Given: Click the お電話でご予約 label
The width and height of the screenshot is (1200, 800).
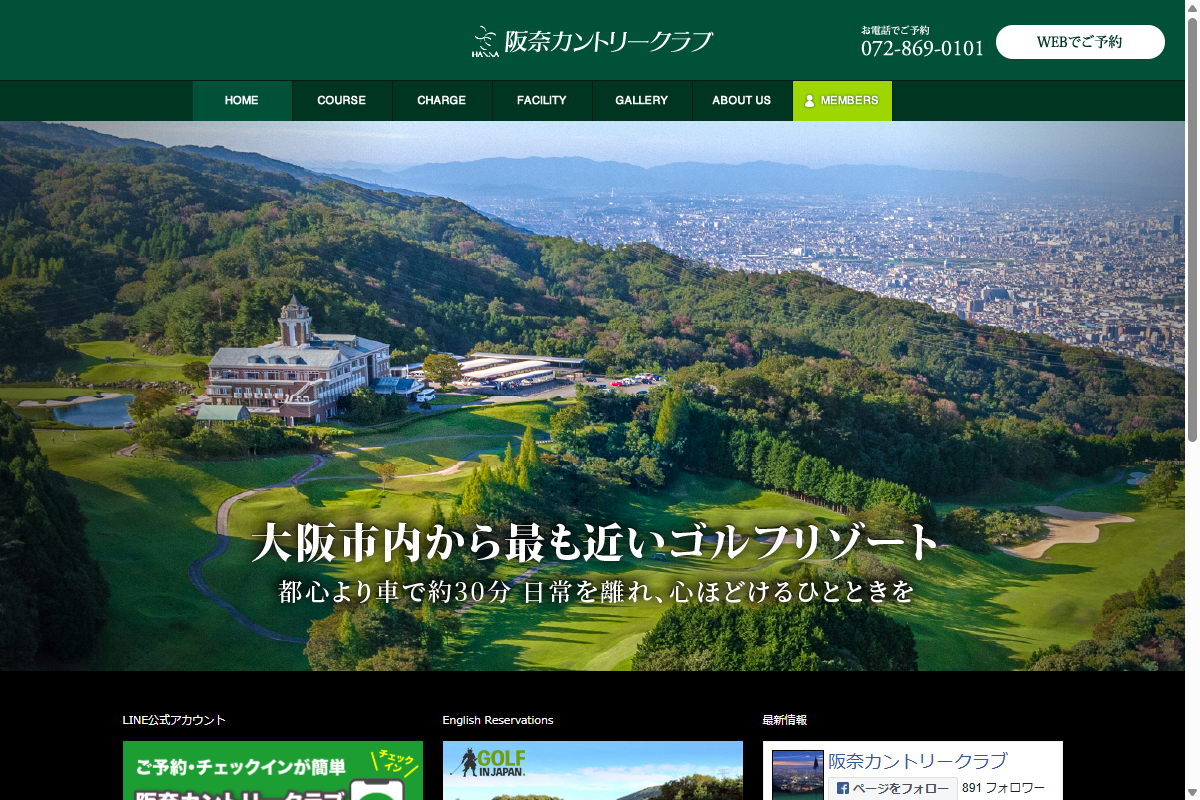Looking at the screenshot, I should point(895,30).
